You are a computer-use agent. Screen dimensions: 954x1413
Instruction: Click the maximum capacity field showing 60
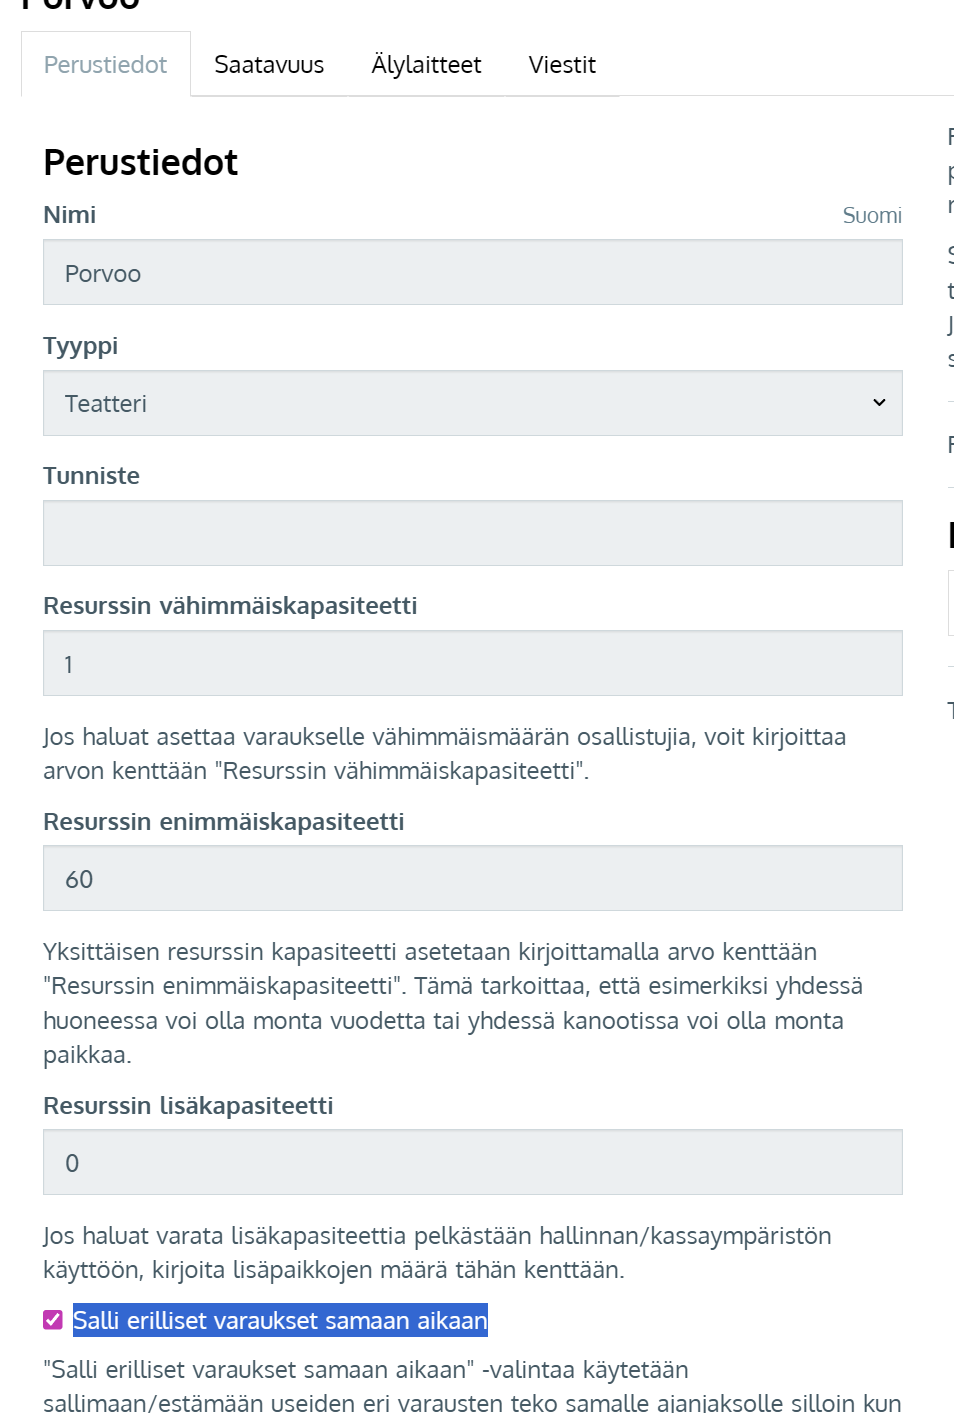(472, 879)
